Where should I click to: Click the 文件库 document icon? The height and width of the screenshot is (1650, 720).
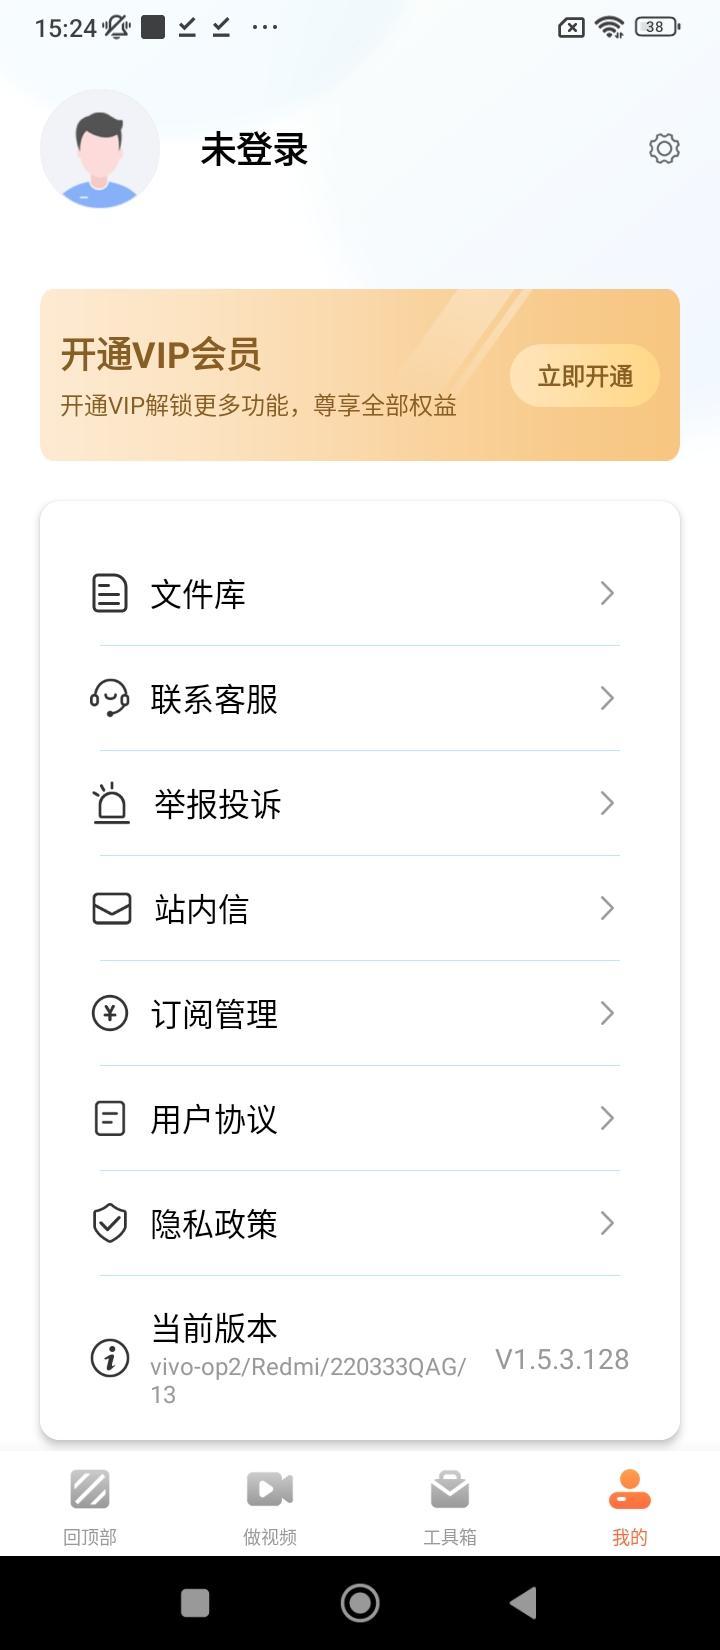coord(110,593)
